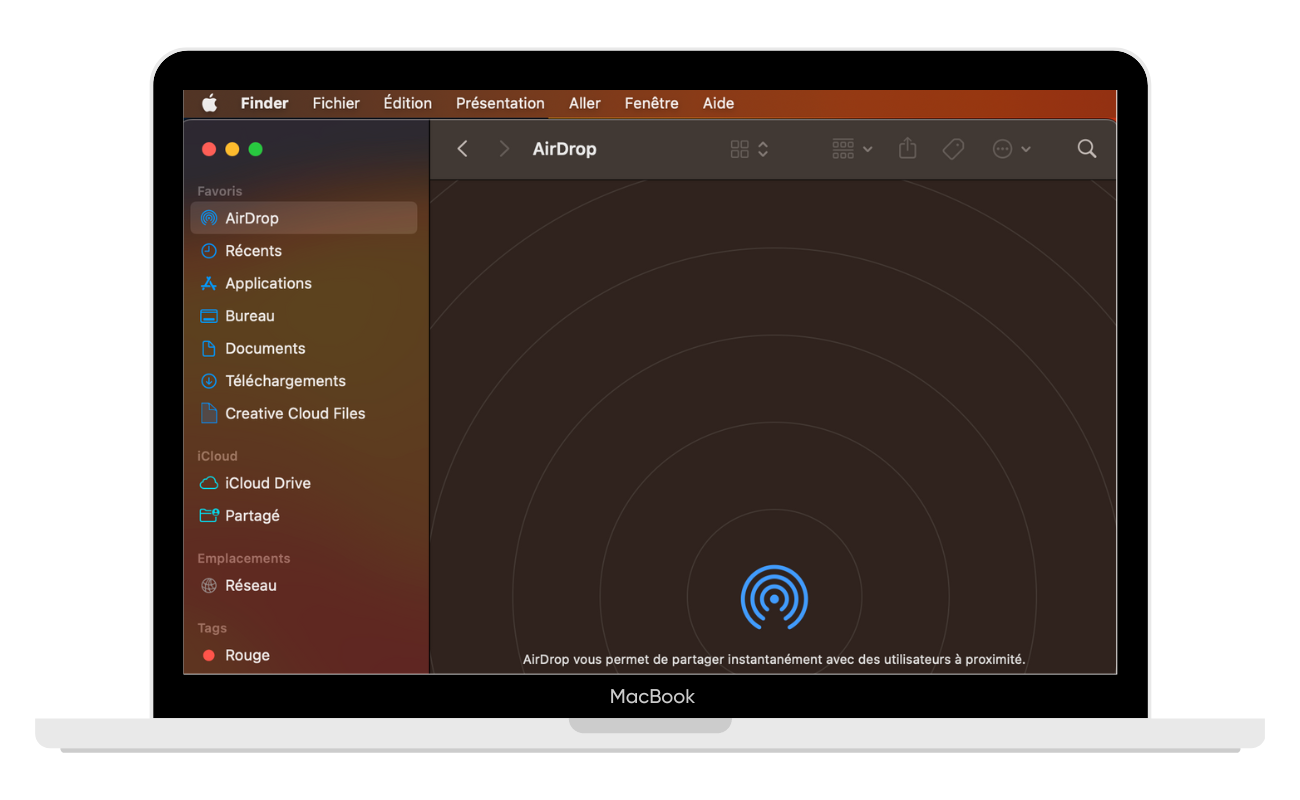This screenshot has width=1300, height=800.
Task: Share files using the Share icon
Action: [x=907, y=148]
